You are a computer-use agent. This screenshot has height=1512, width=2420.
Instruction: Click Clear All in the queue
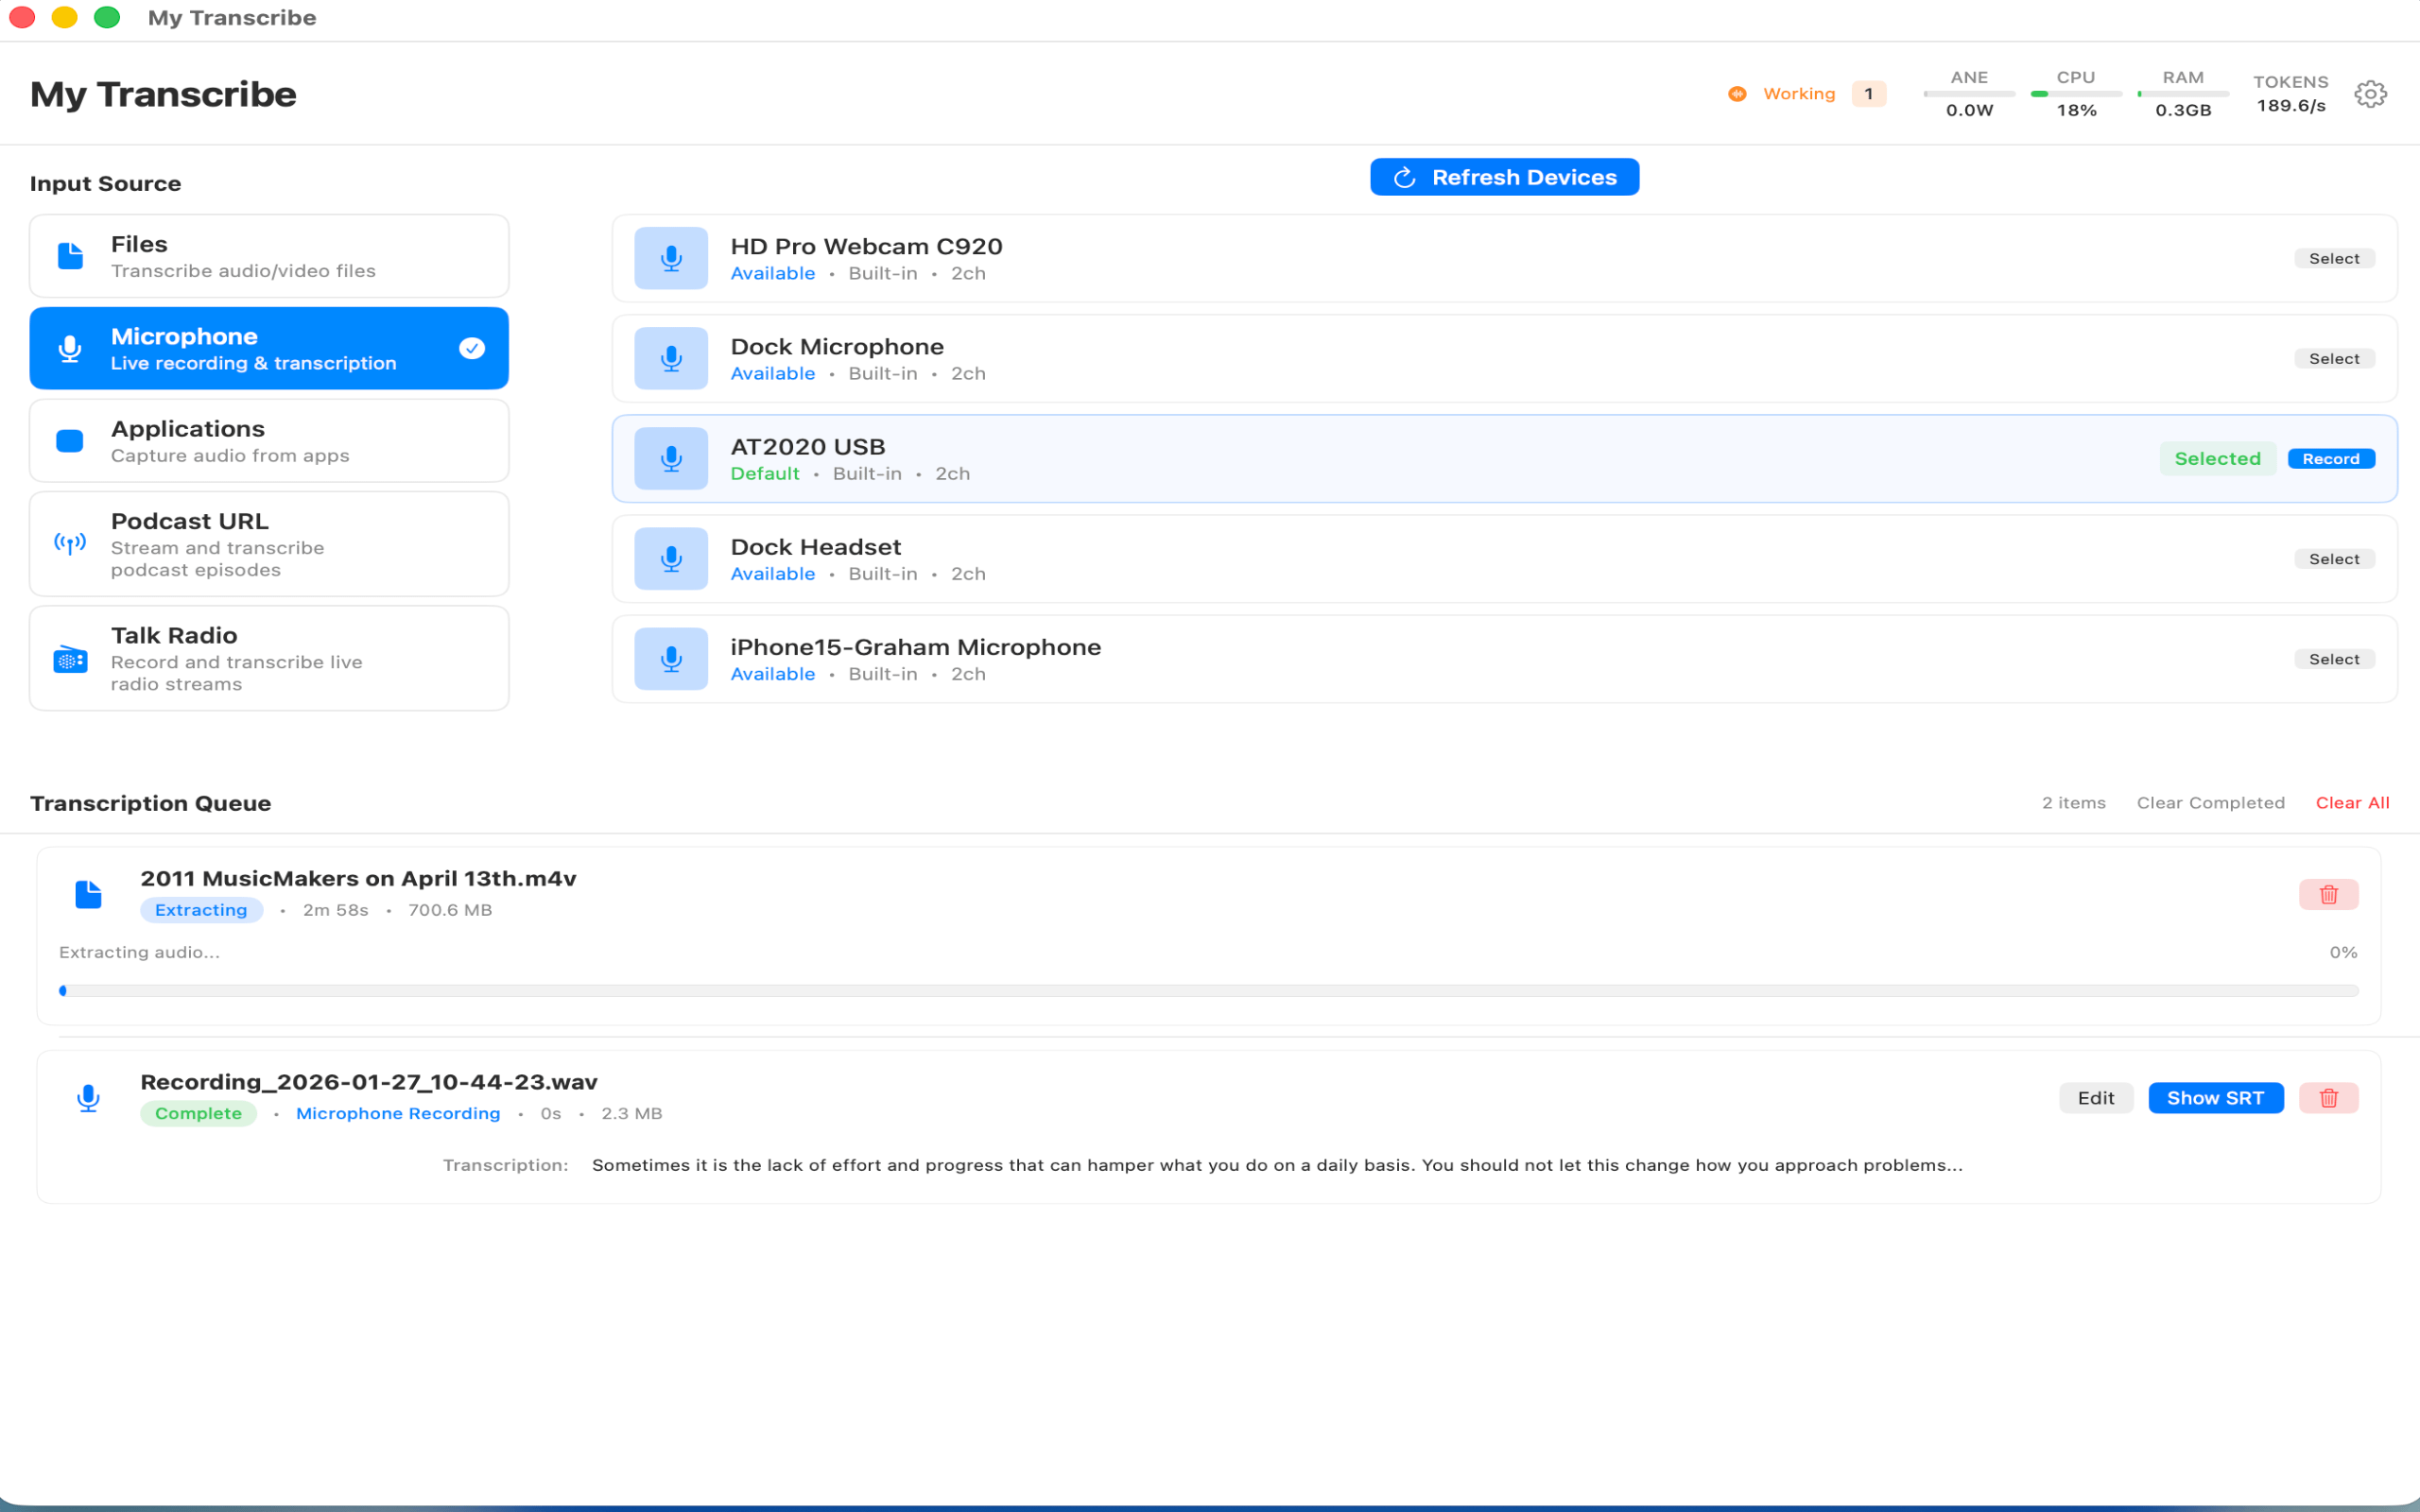coord(2352,802)
